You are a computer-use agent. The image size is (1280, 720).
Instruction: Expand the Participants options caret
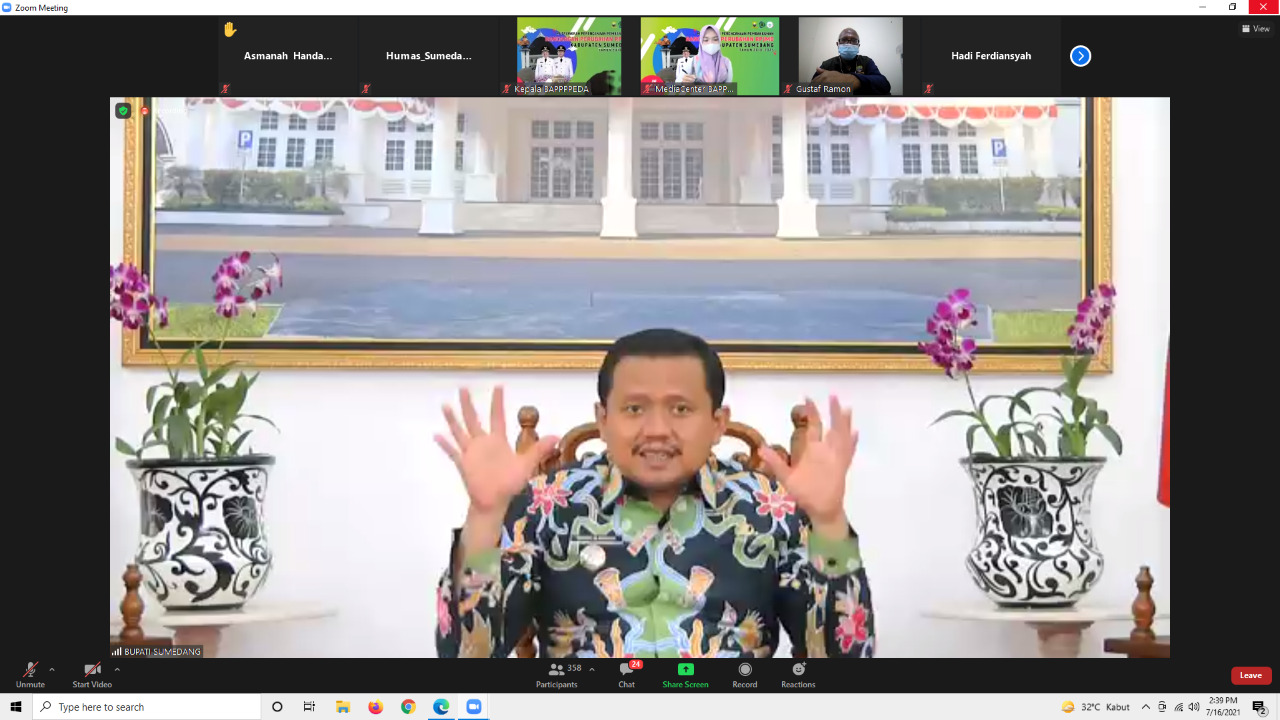tap(592, 669)
